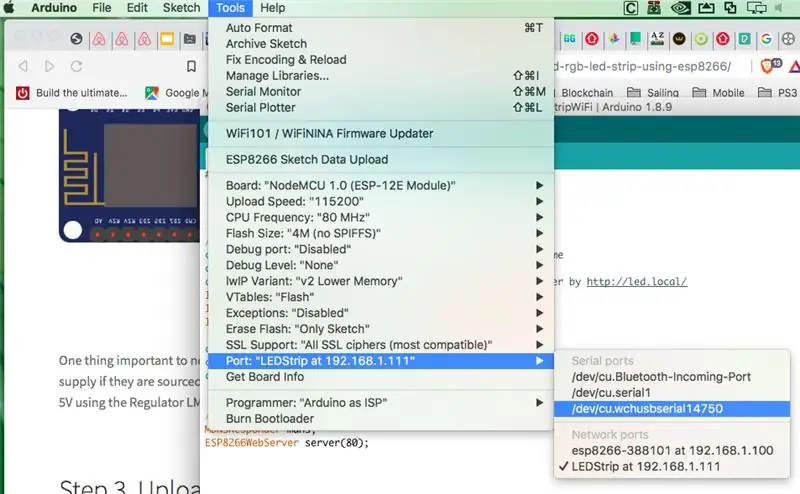This screenshot has width=800, height=494.
Task: Expand the lwIP Variant submenu
Action: [x=381, y=281]
